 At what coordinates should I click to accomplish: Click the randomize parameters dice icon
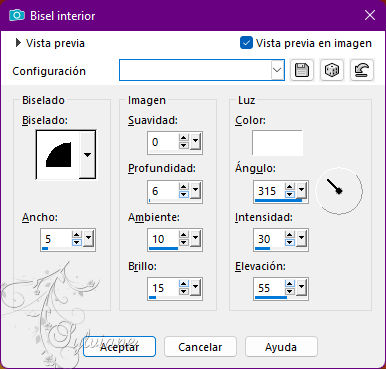coord(332,70)
